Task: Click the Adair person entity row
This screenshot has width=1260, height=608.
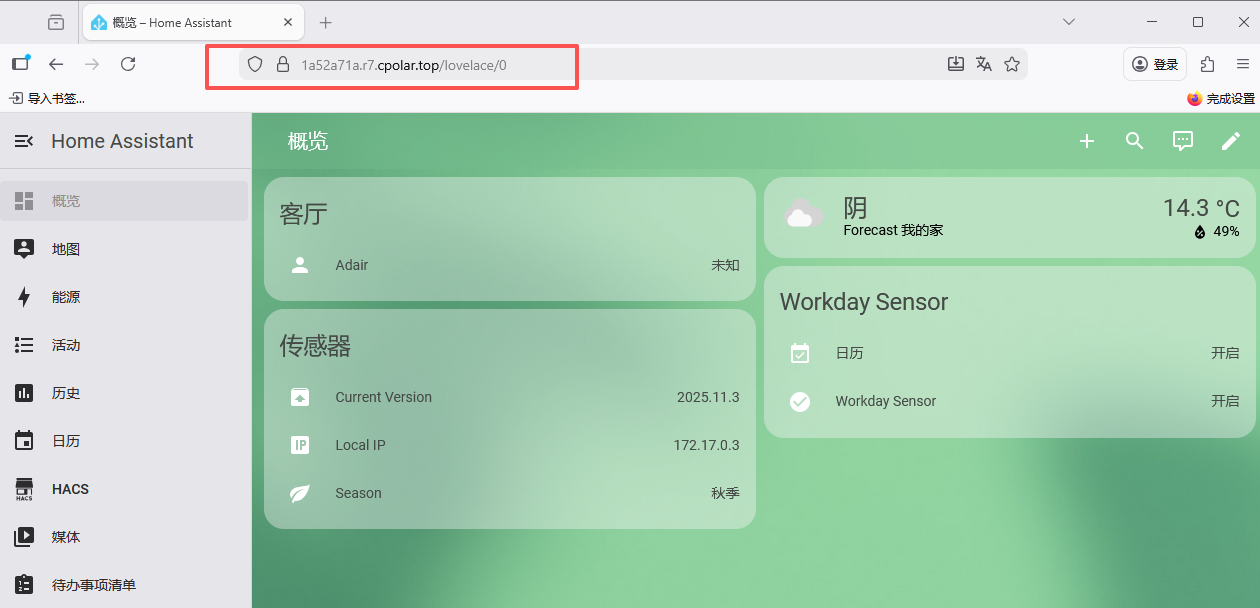Action: (510, 265)
